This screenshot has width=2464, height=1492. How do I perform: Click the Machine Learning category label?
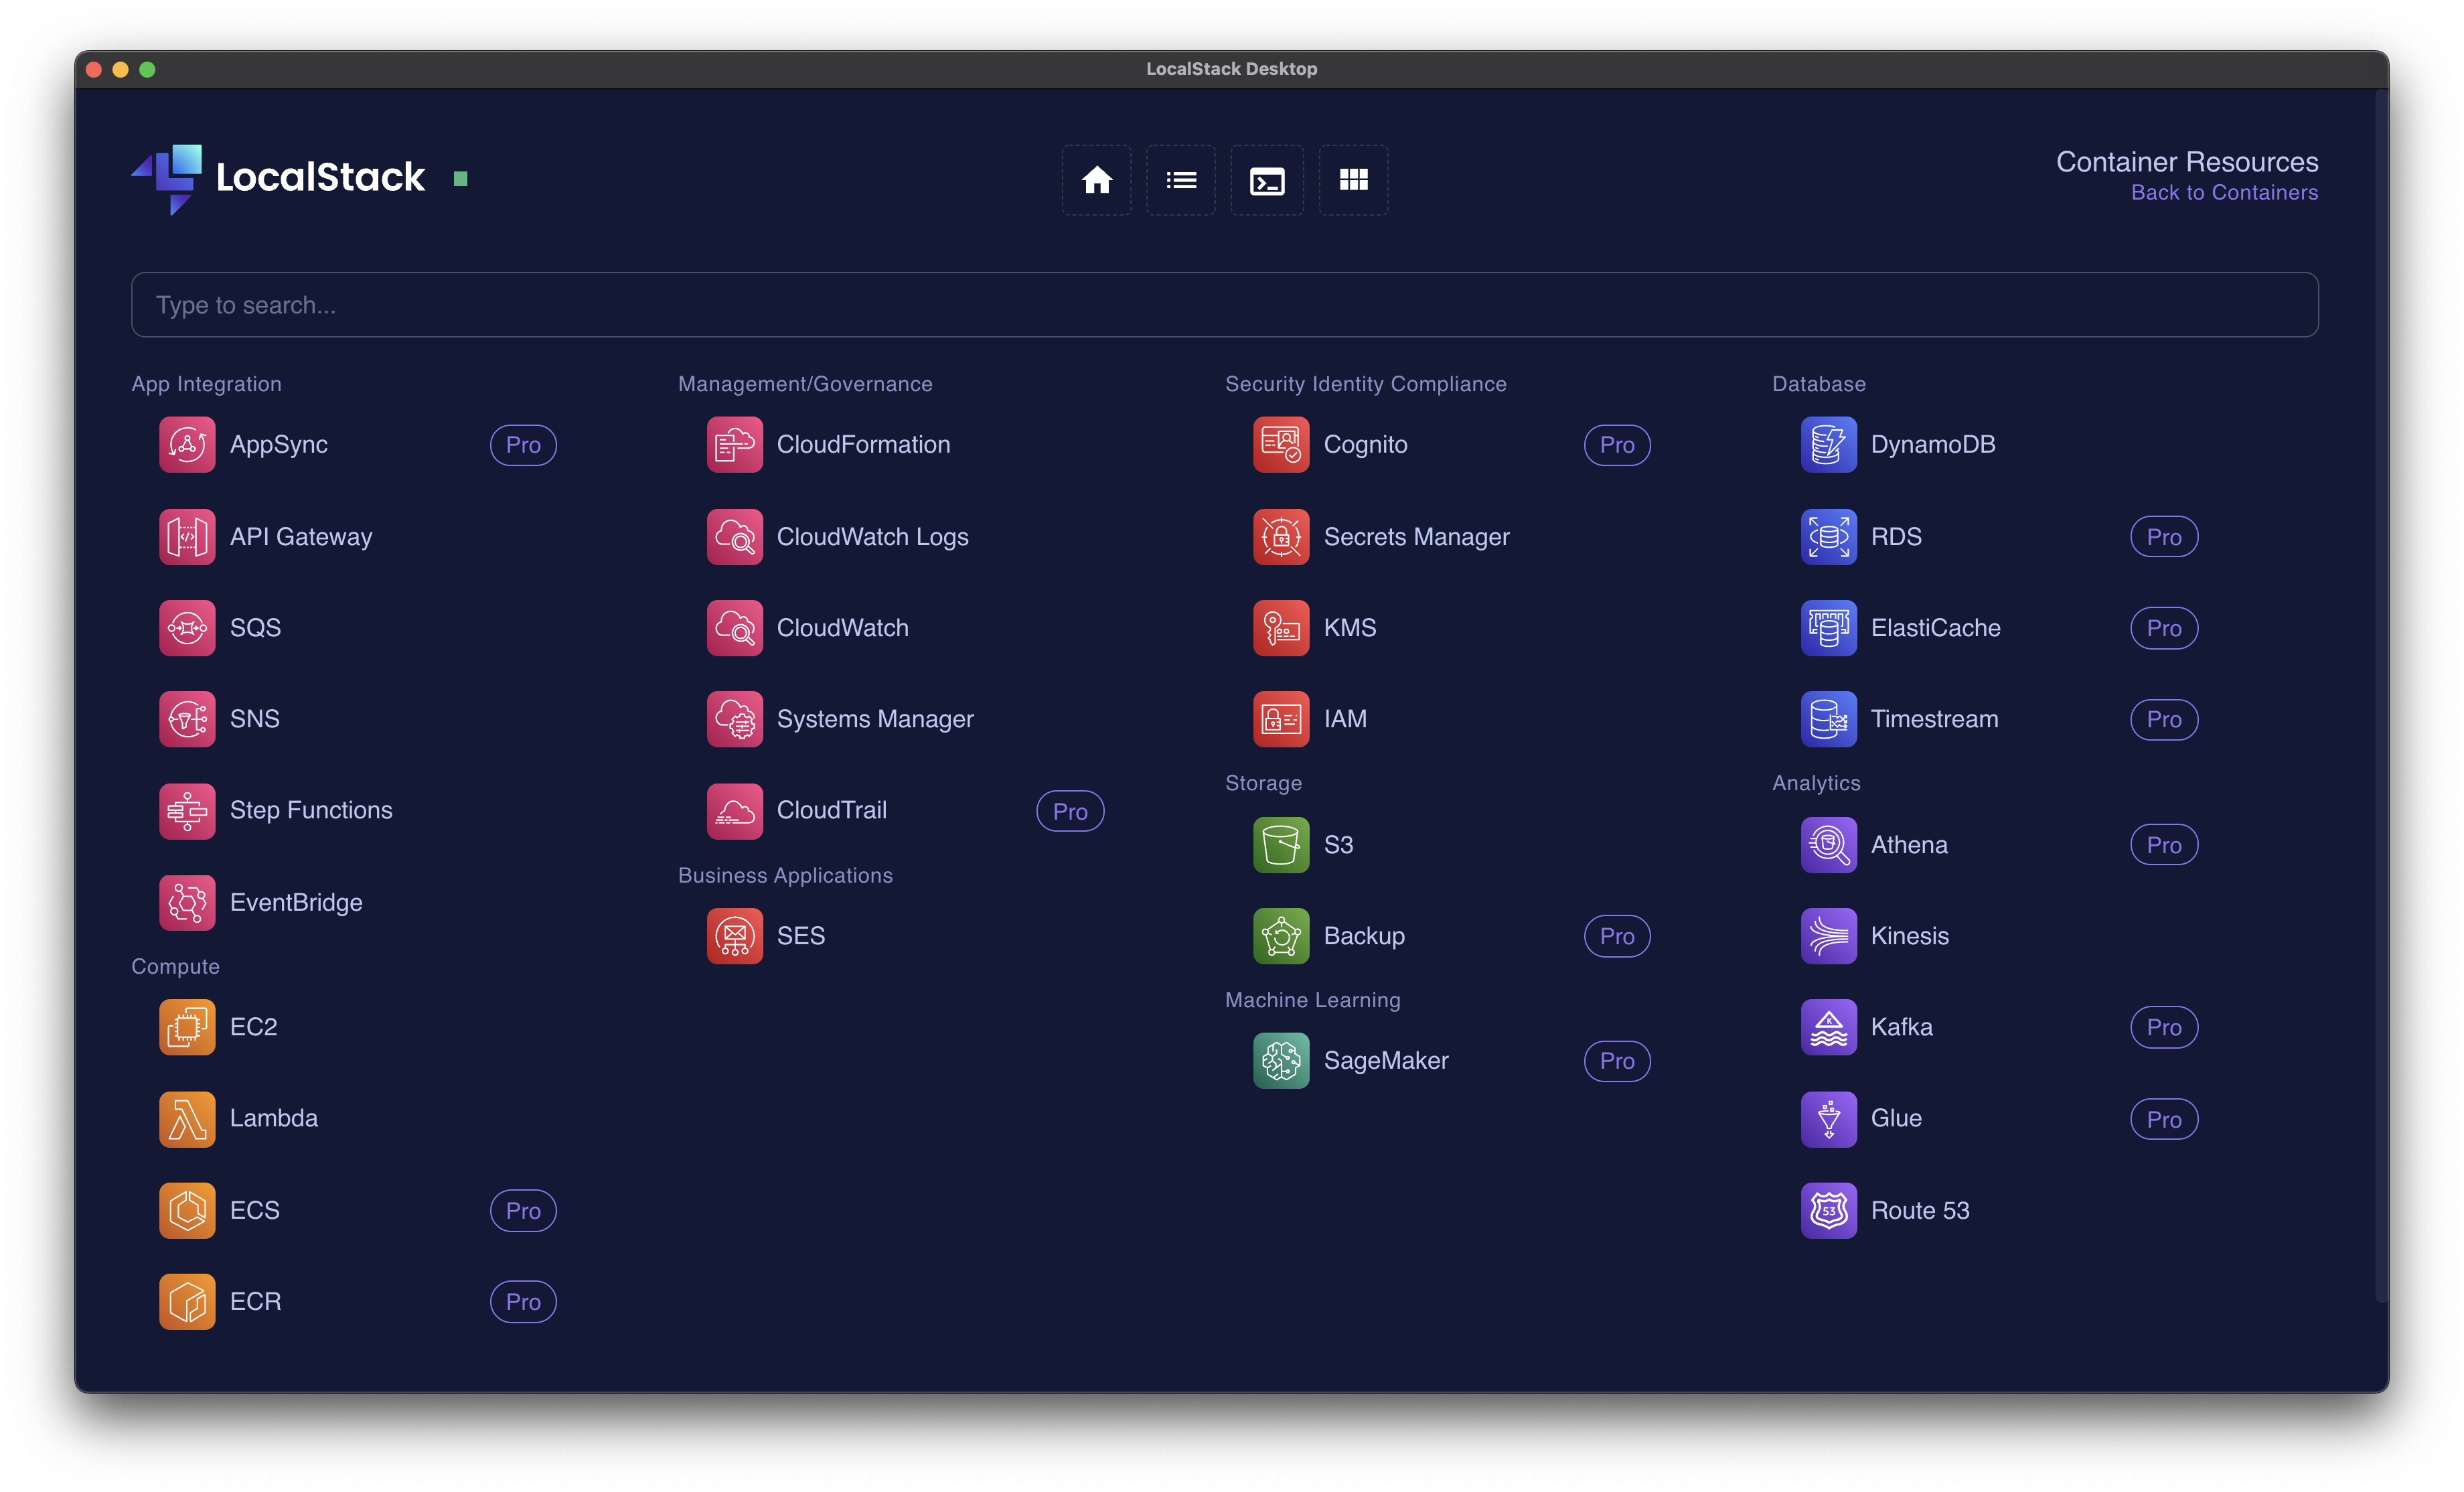(x=1312, y=1000)
